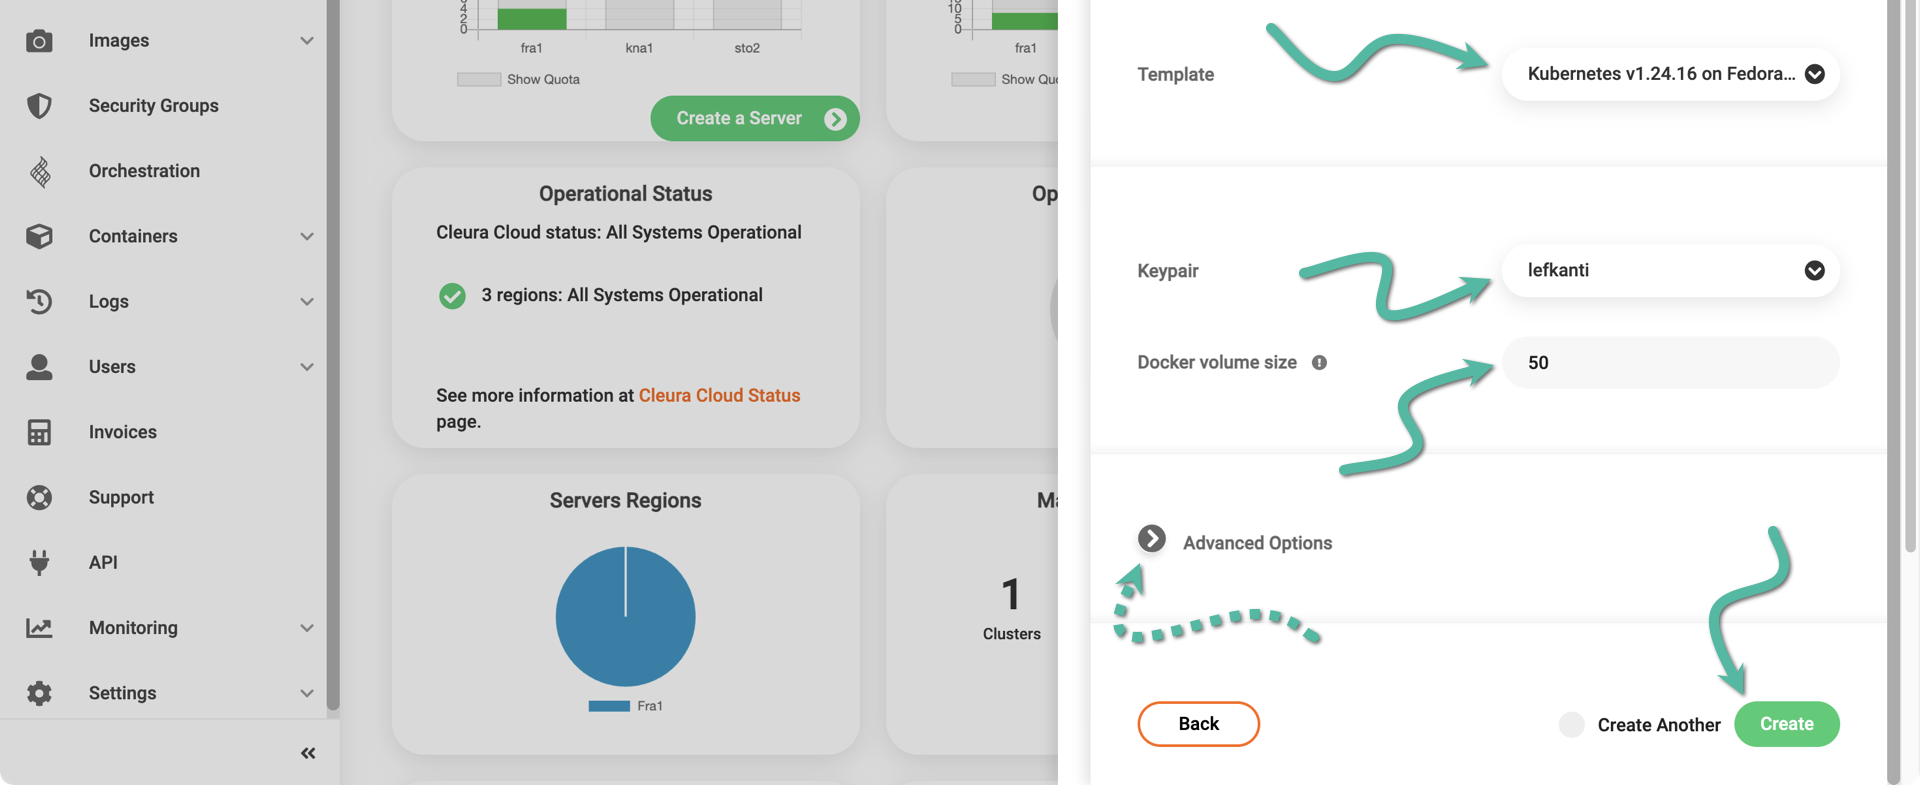The height and width of the screenshot is (785, 1920).
Task: Follow the Cleura Cloud Status link
Action: 719,395
